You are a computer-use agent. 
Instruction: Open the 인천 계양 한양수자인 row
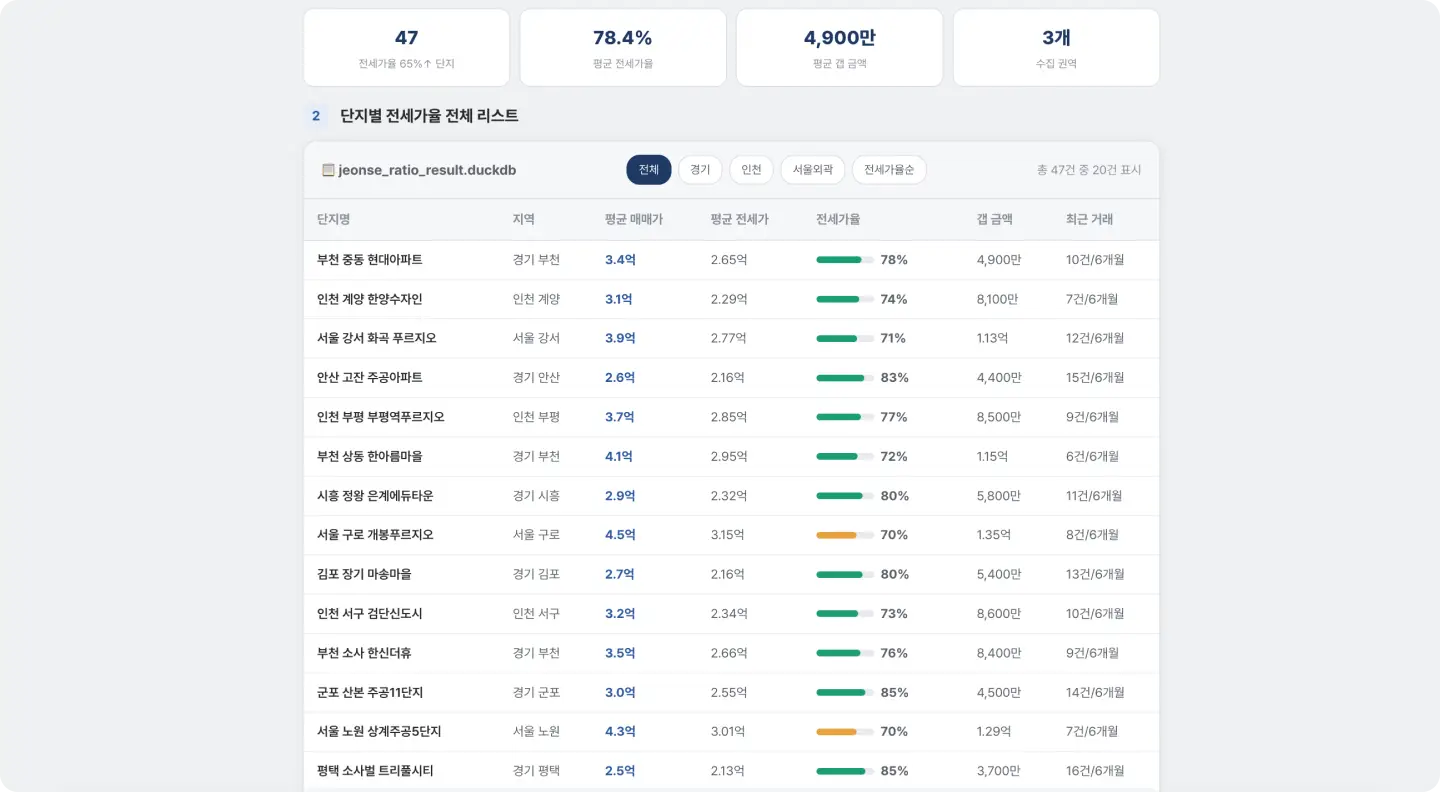[x=731, y=299]
